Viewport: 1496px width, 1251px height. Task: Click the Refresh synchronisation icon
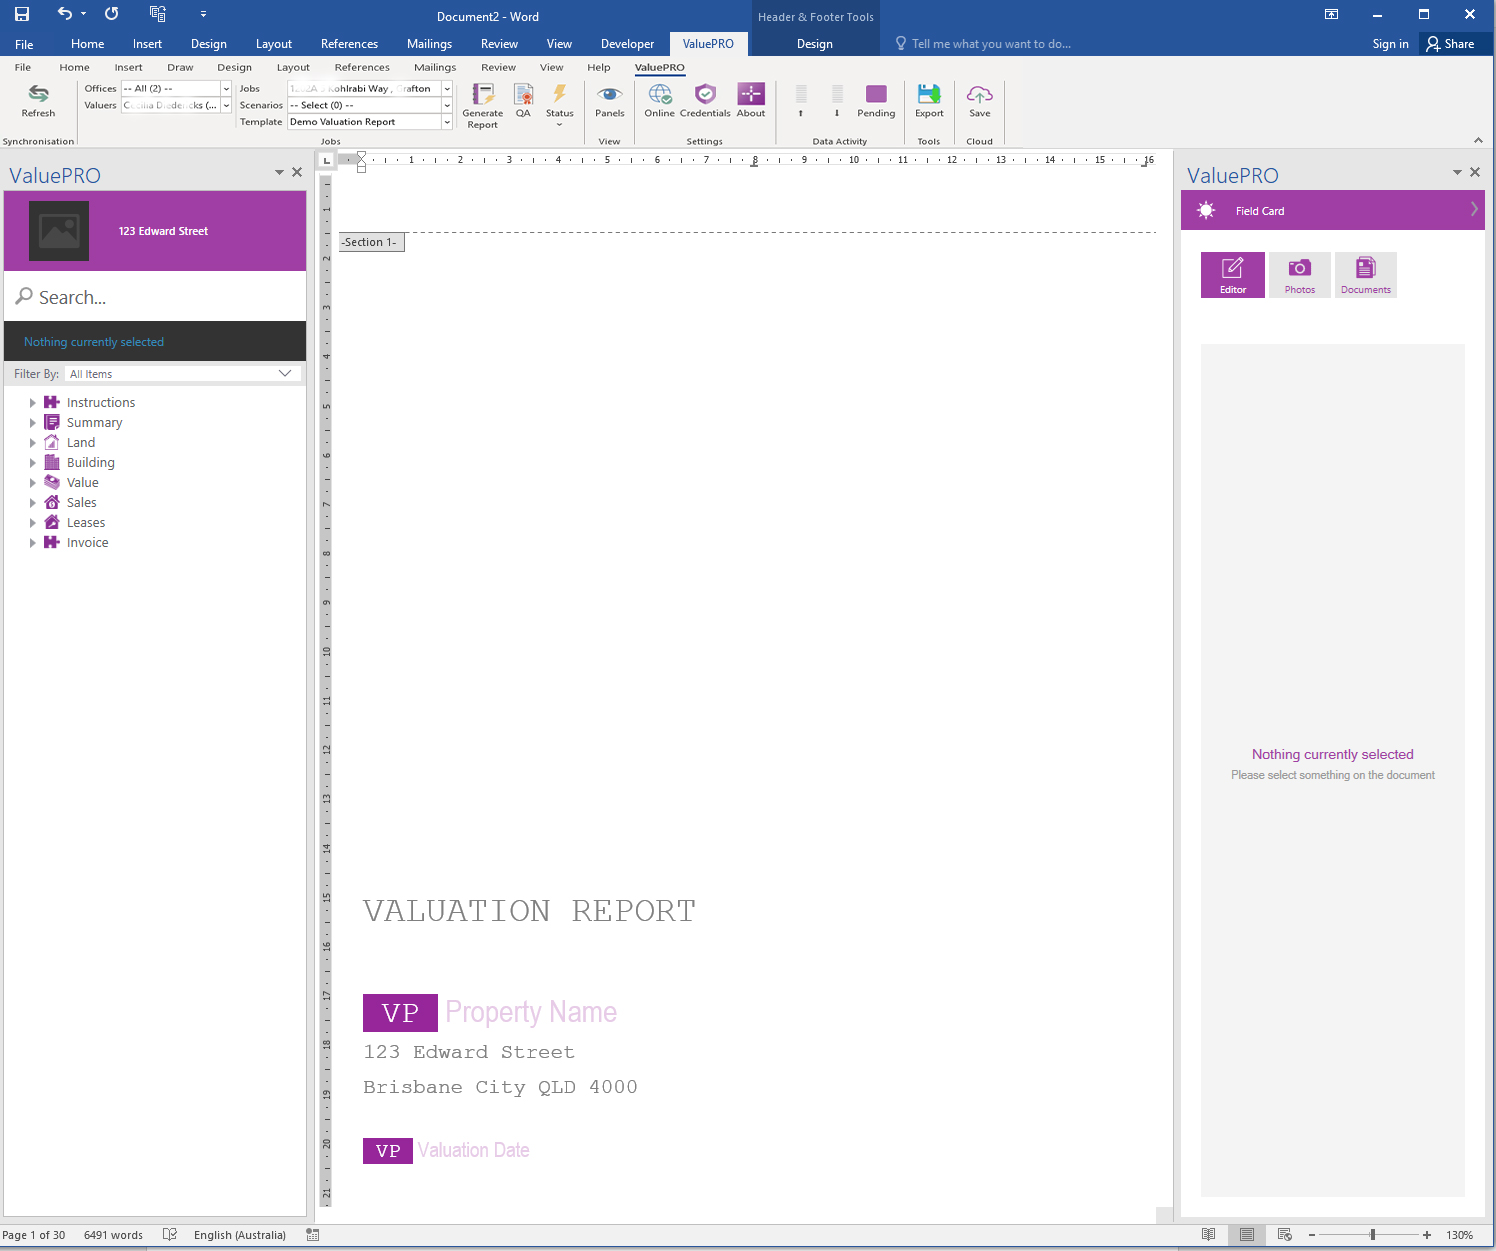tap(38, 93)
